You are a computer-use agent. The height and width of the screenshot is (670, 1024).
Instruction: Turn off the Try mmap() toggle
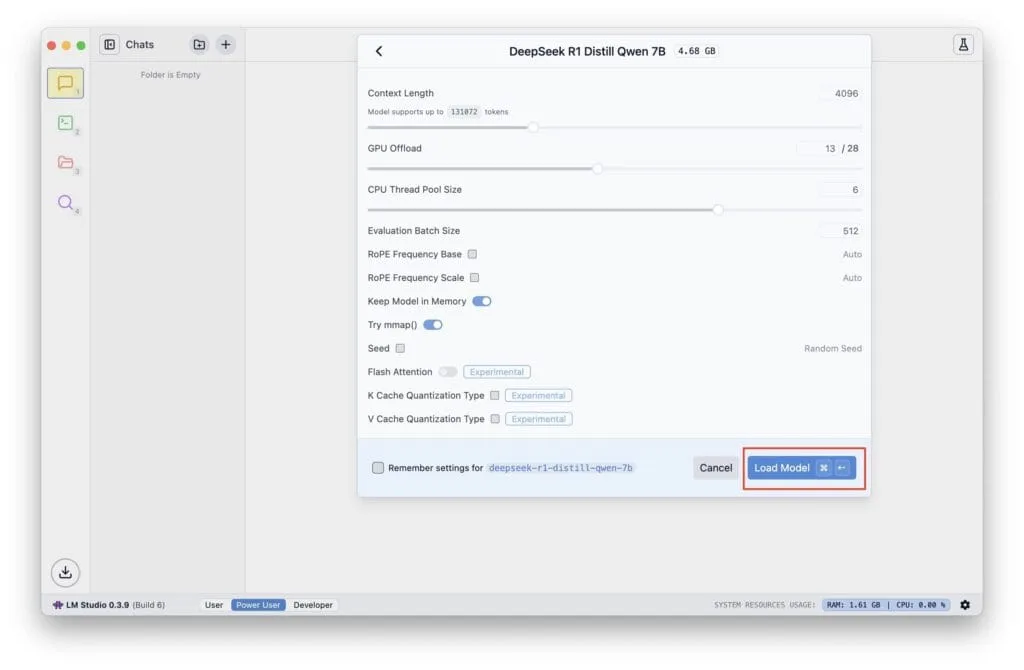coord(432,324)
